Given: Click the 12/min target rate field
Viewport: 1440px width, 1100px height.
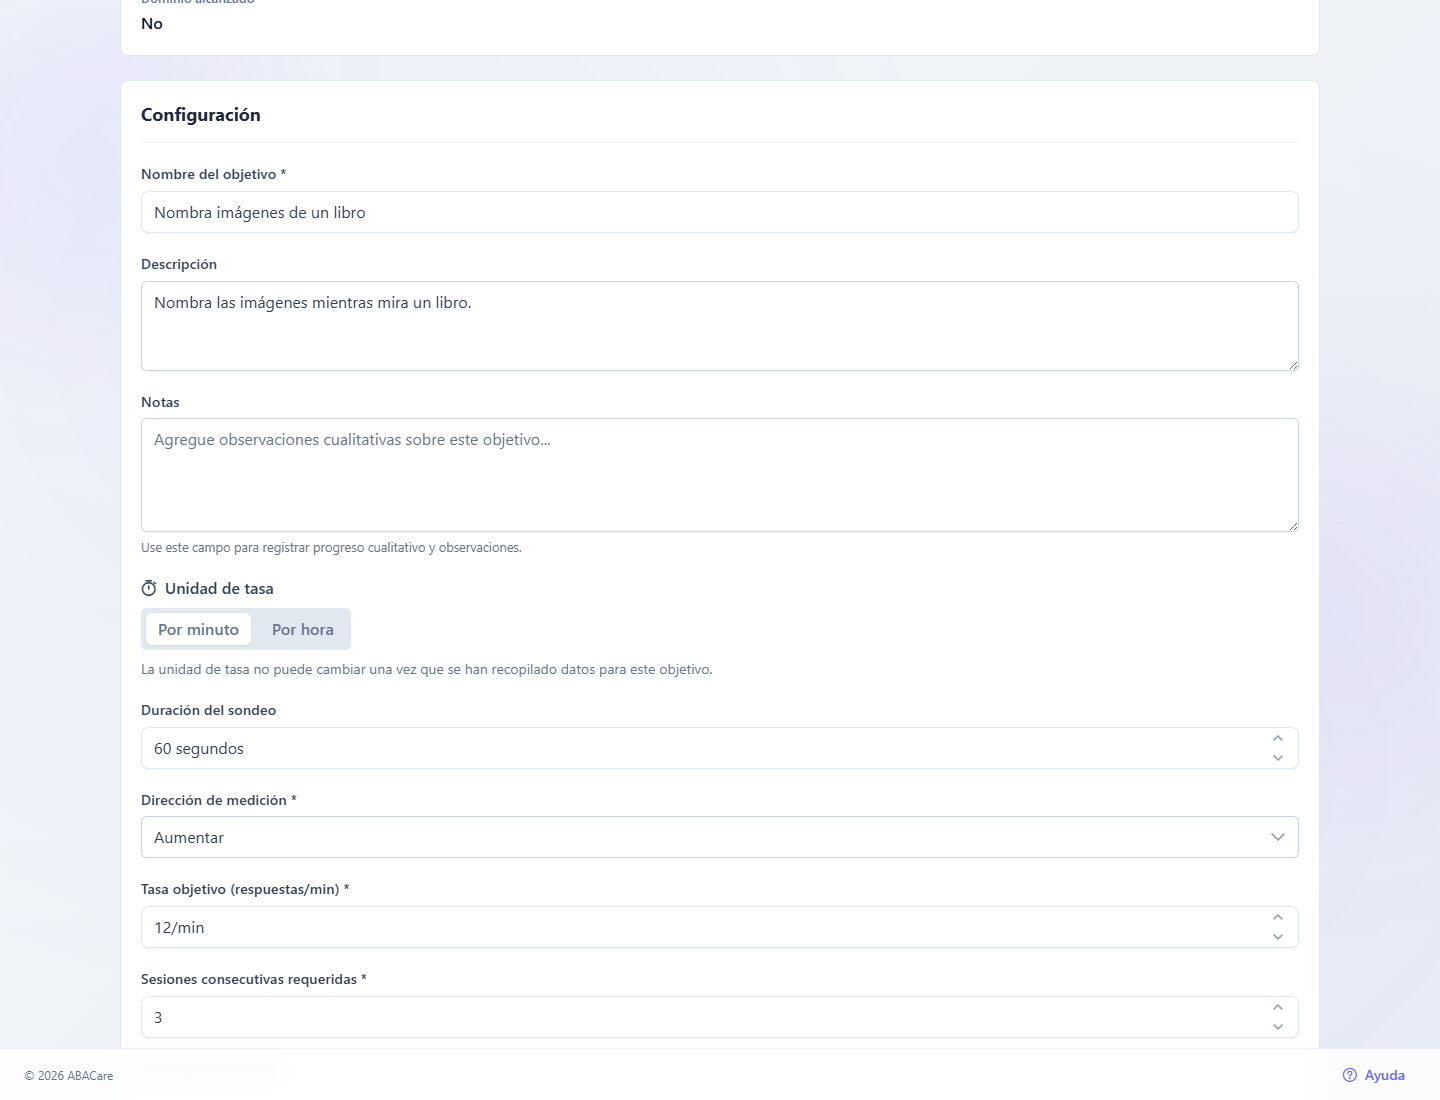Looking at the screenshot, I should (720, 927).
